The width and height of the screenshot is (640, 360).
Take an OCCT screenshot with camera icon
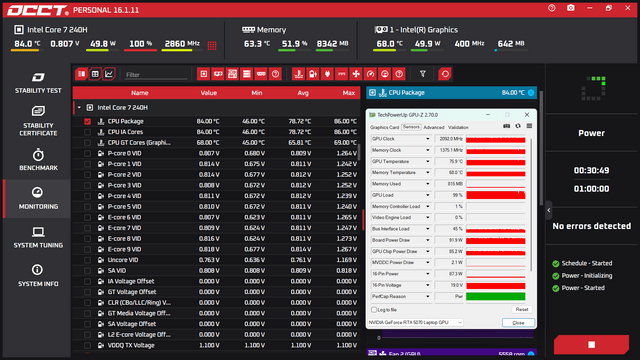(x=571, y=8)
